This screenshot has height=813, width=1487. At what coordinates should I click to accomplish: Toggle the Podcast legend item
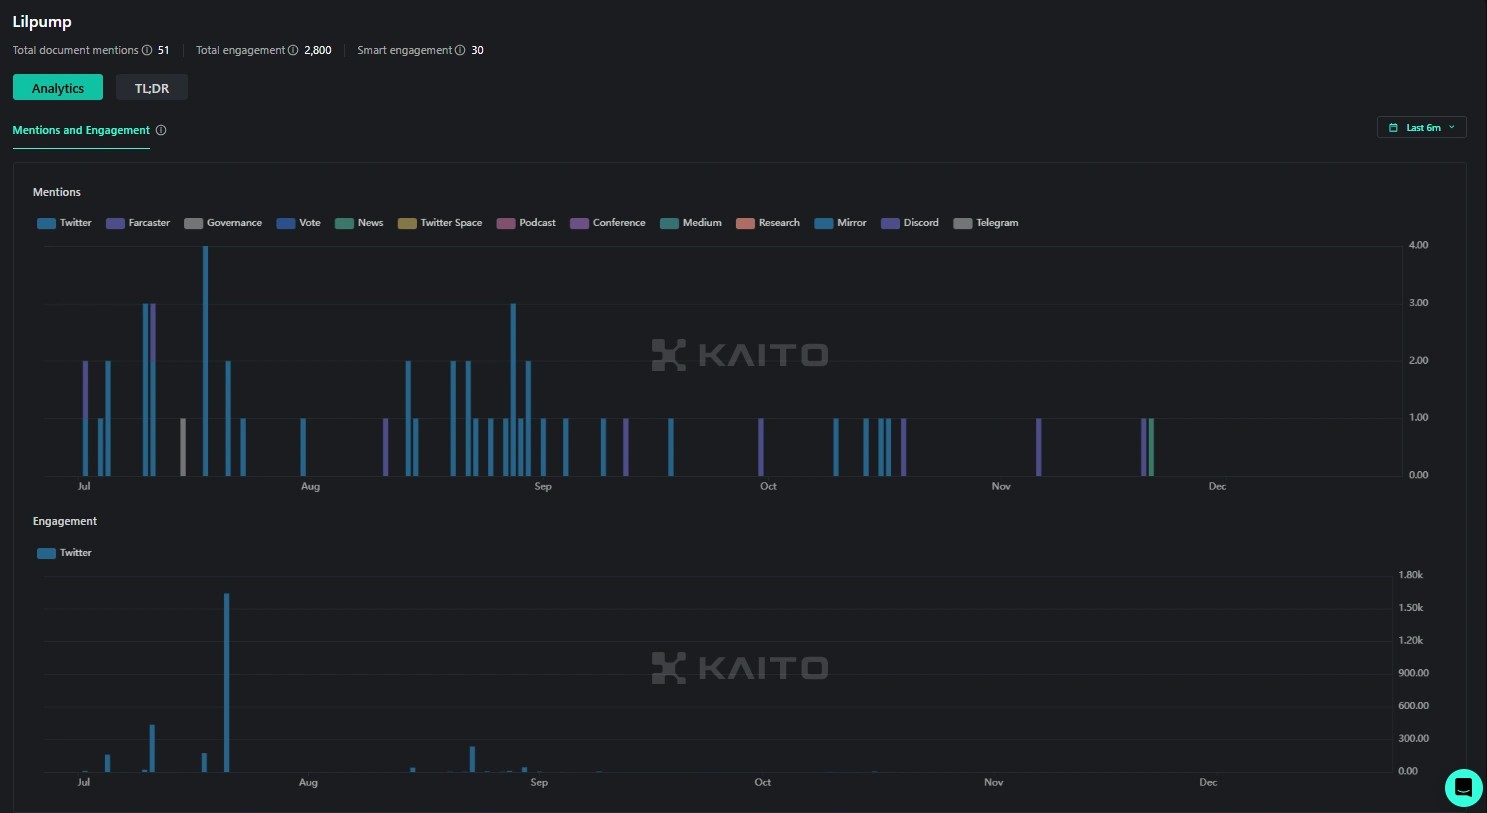[526, 223]
